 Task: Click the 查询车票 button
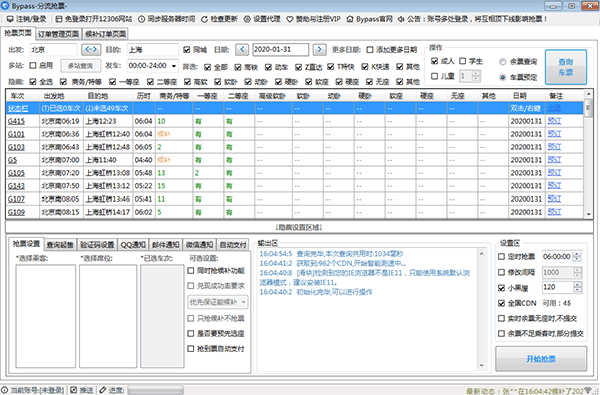click(566, 67)
